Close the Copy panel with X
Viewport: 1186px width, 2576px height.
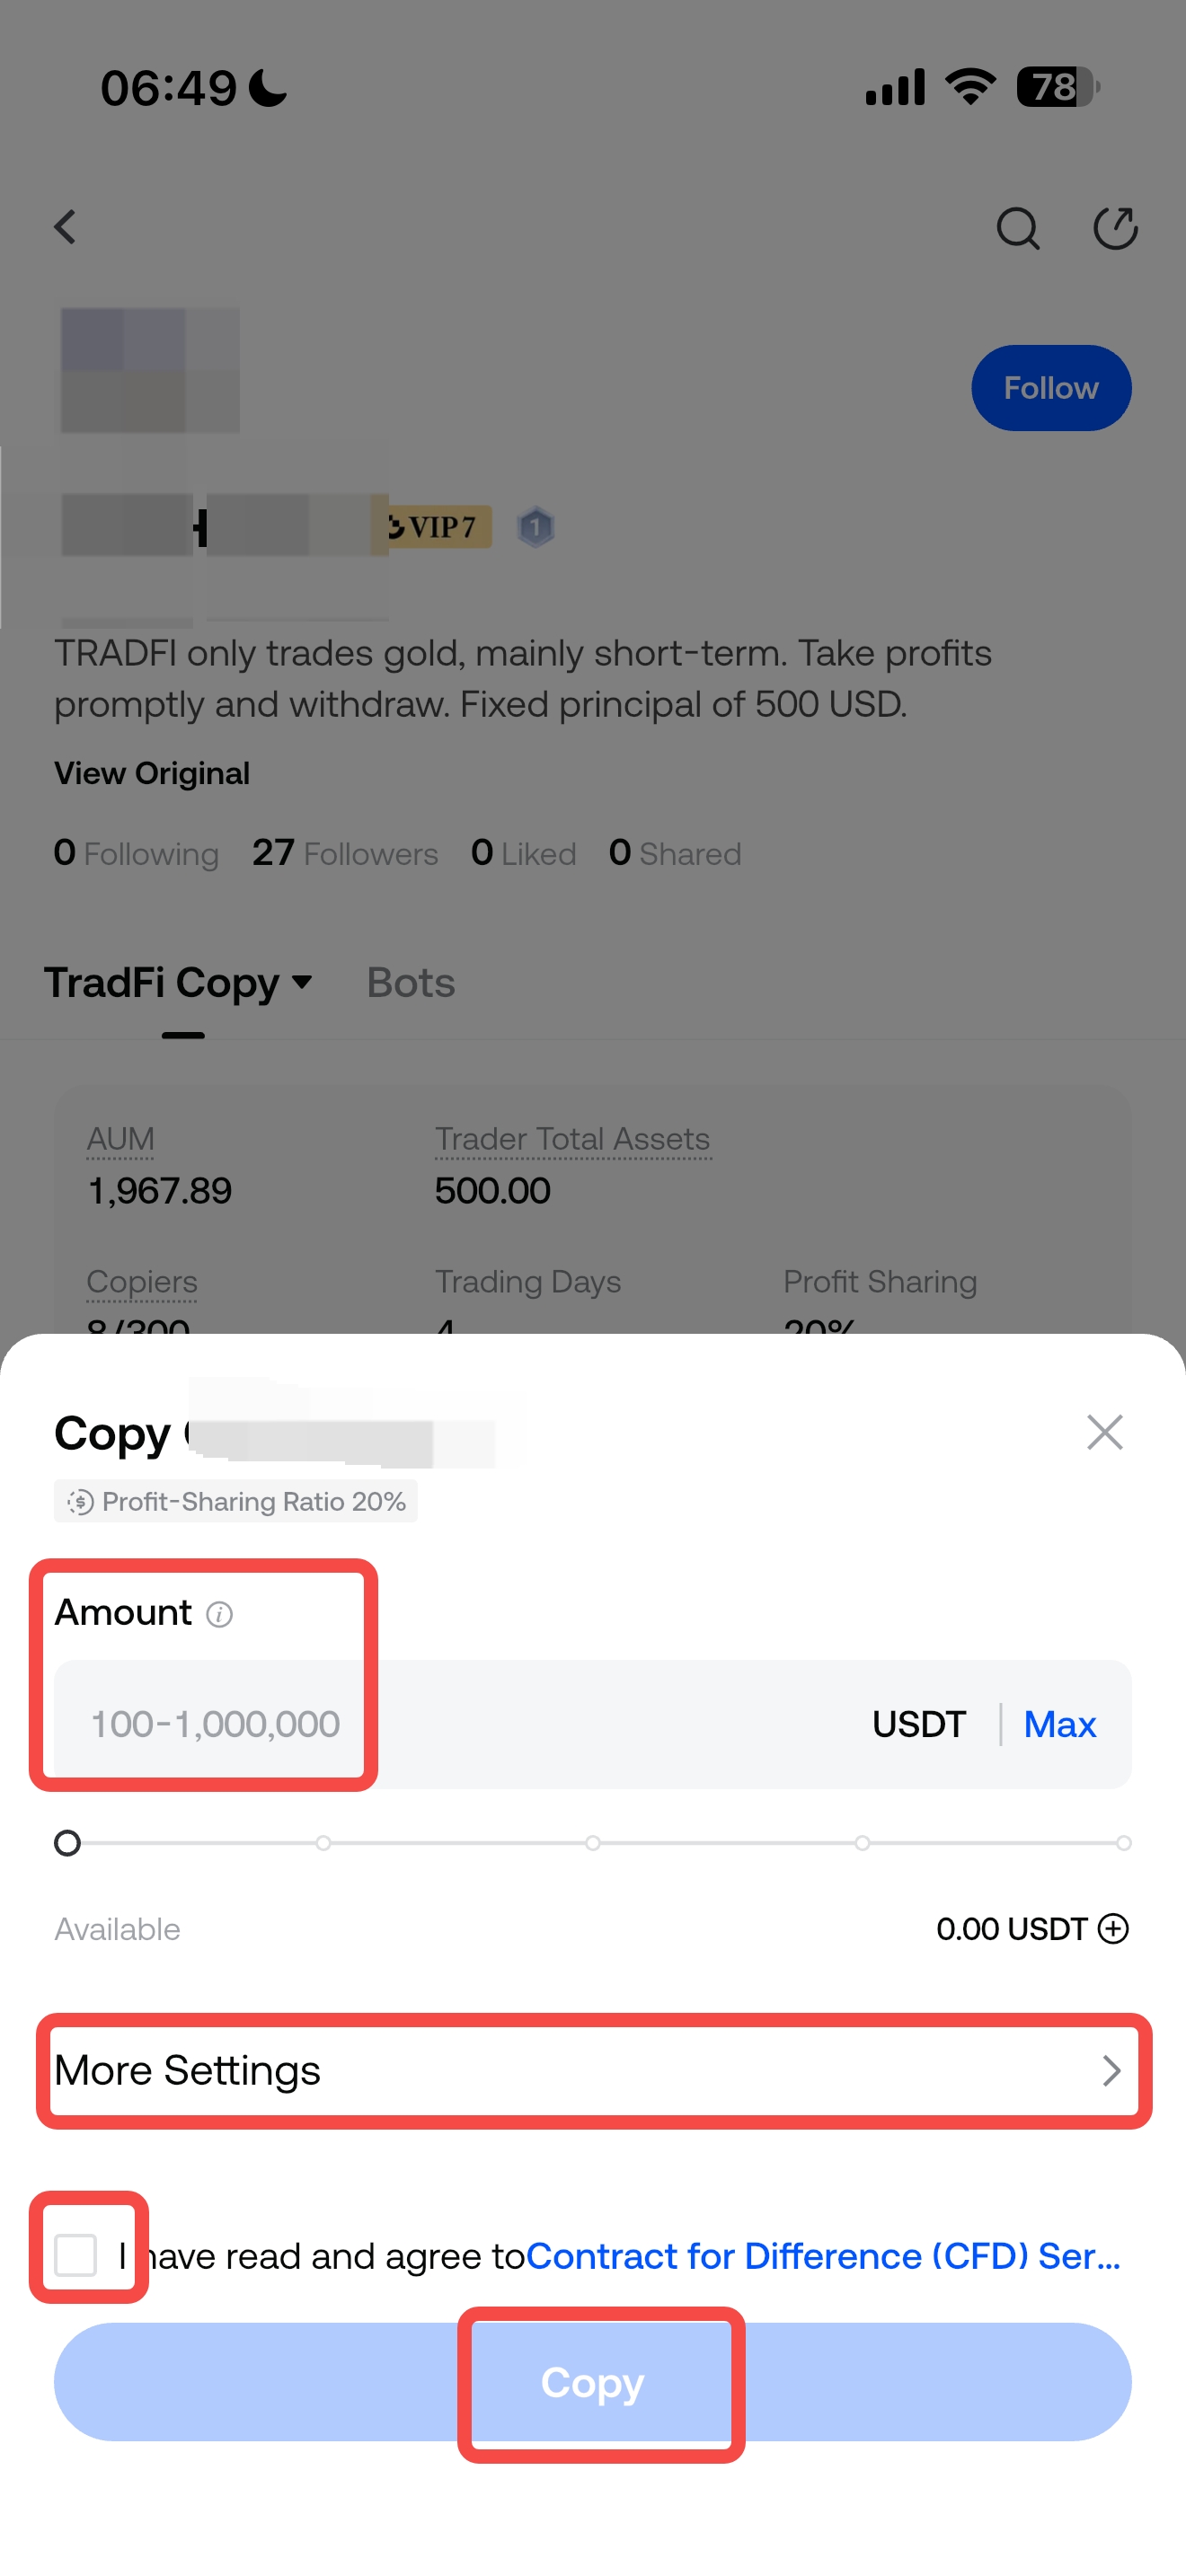click(1104, 1432)
